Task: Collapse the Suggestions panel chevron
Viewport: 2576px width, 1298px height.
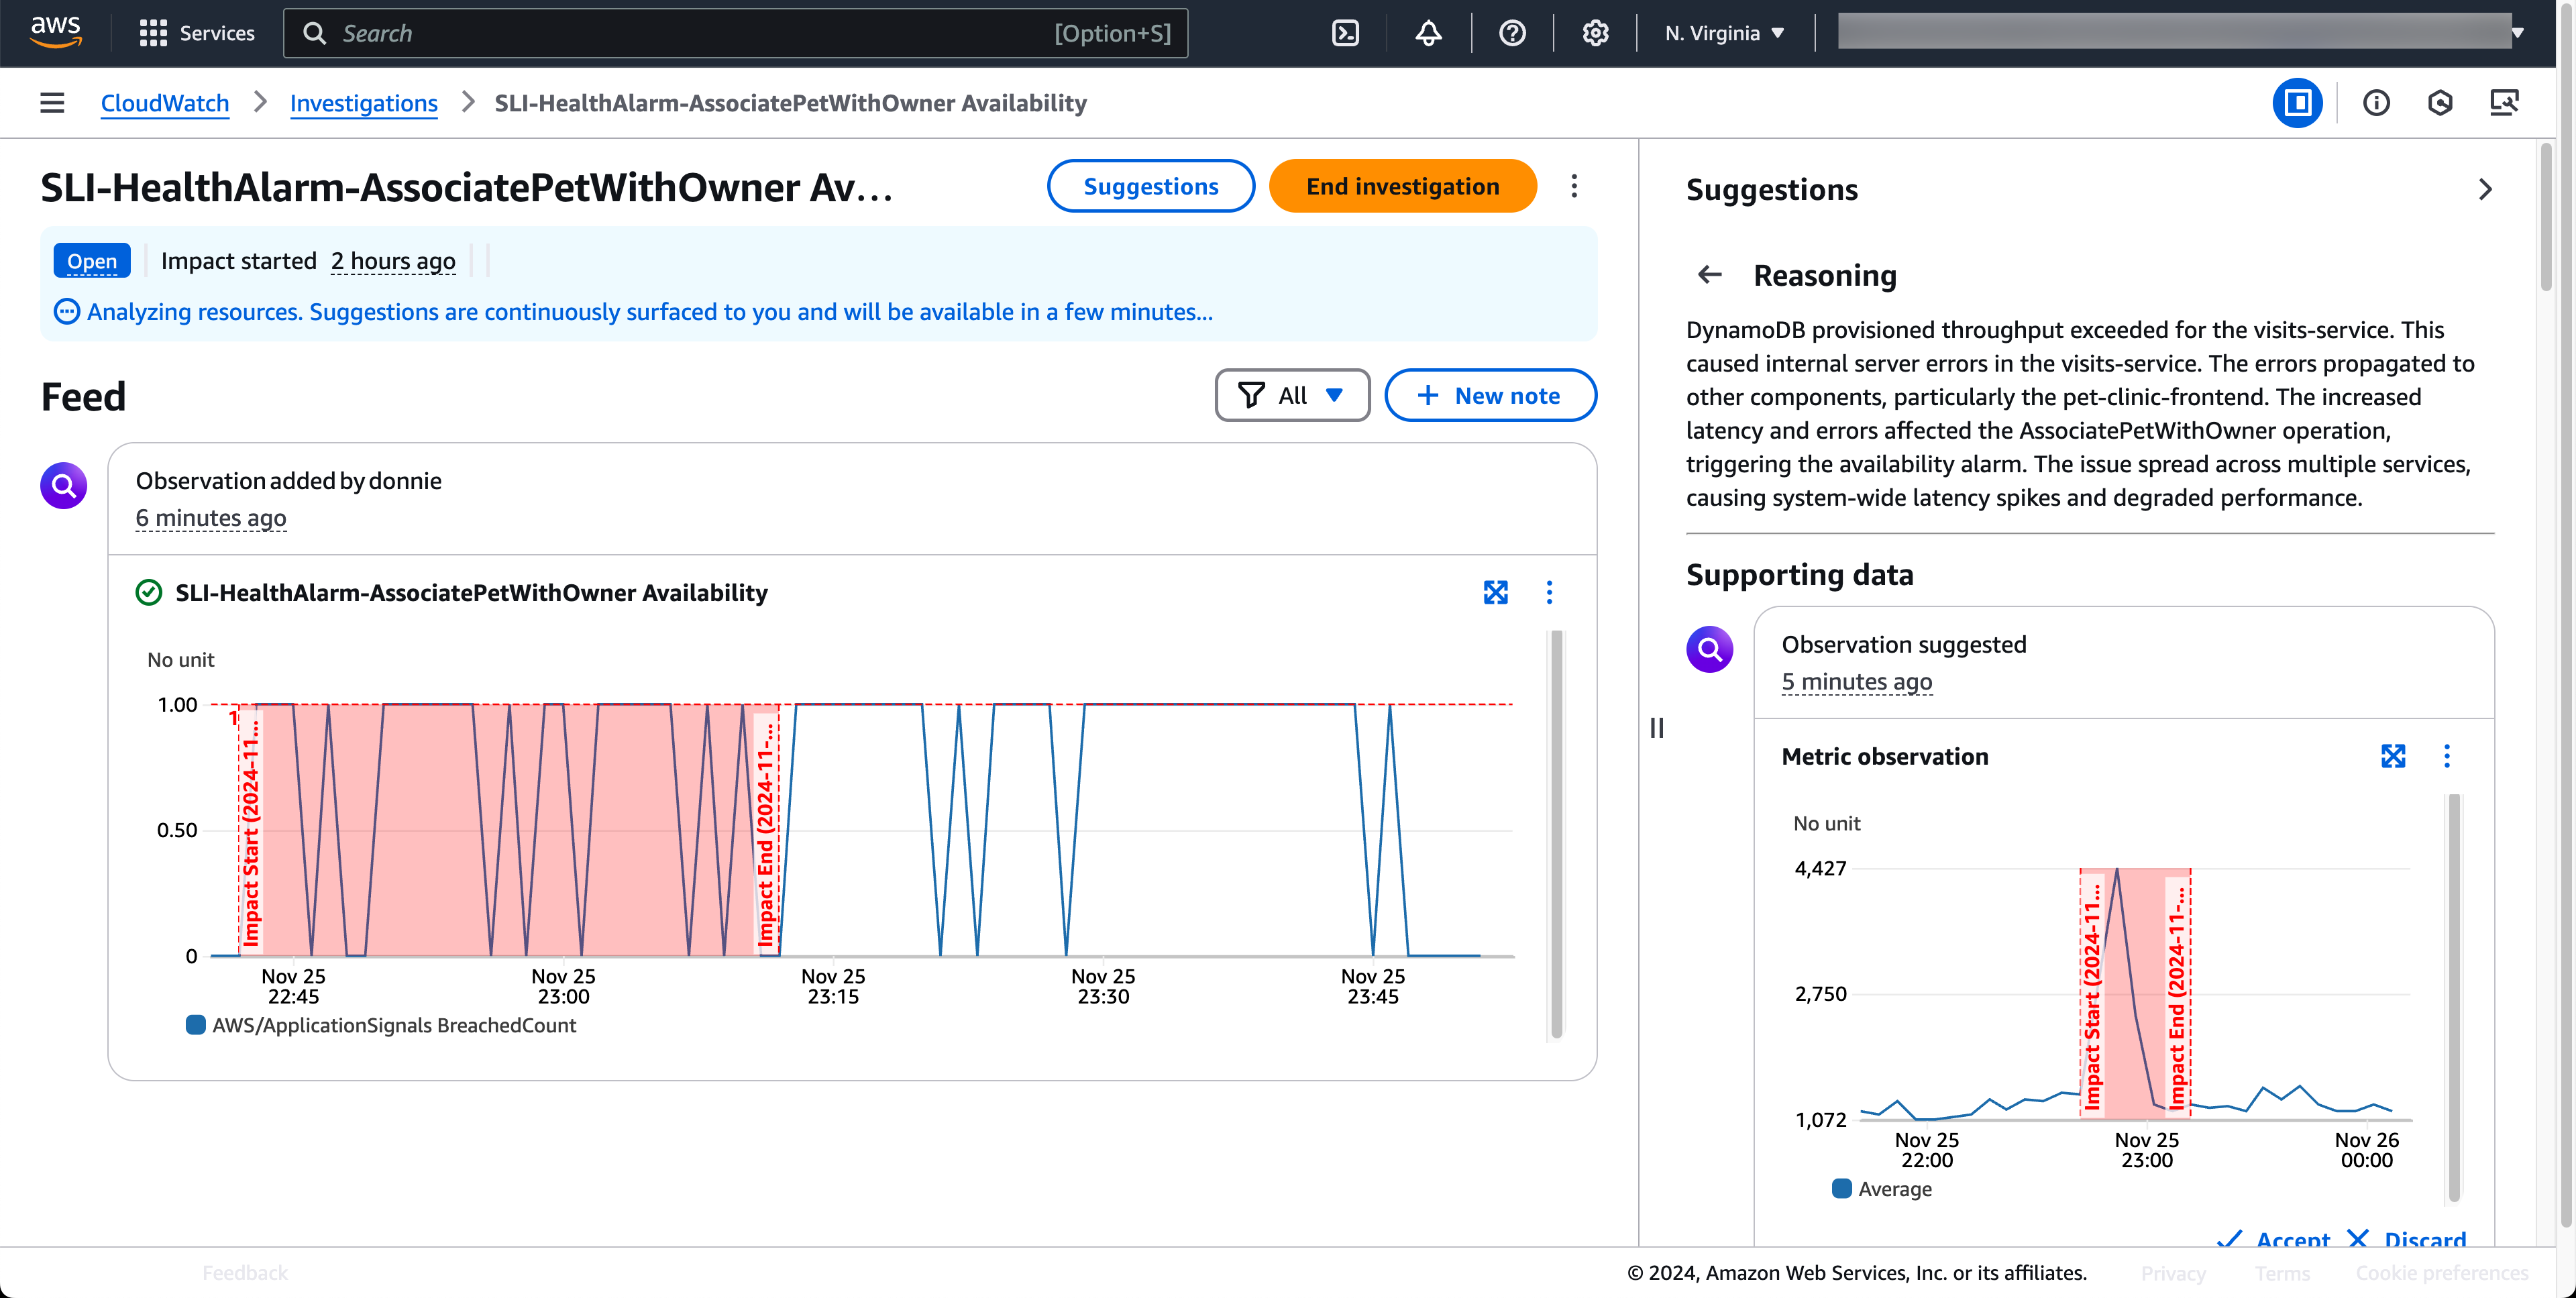Action: (x=2485, y=190)
